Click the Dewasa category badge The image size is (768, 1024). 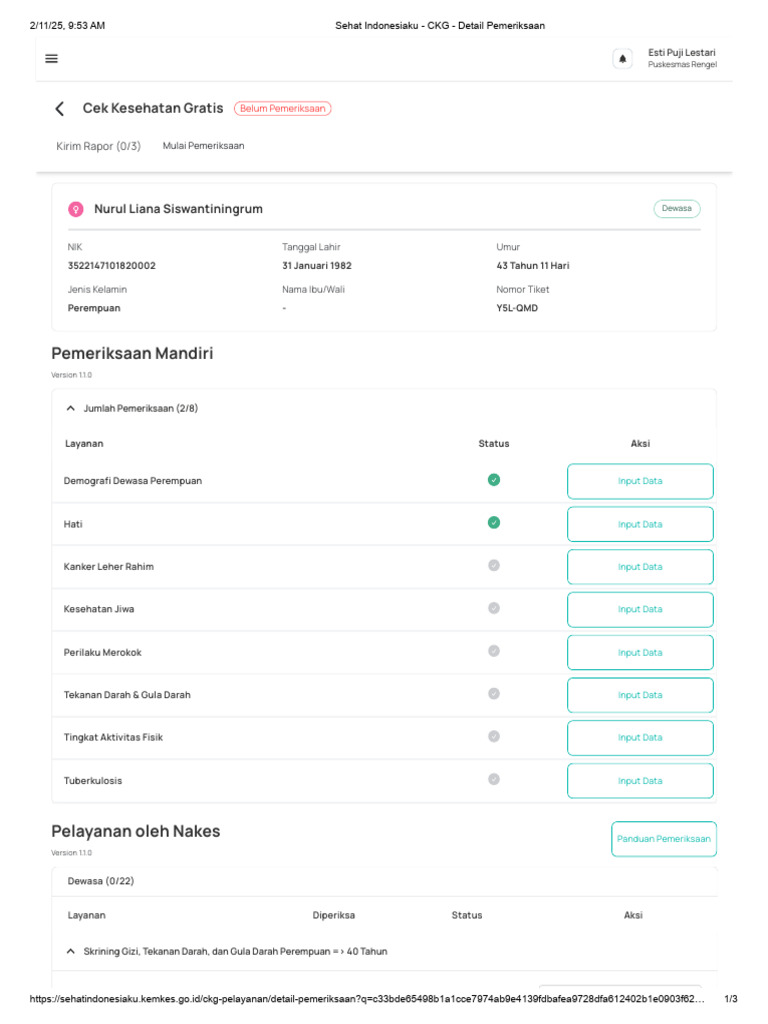(677, 209)
